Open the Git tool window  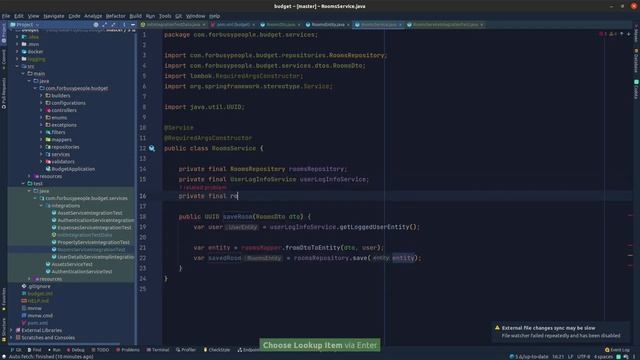coord(16,350)
